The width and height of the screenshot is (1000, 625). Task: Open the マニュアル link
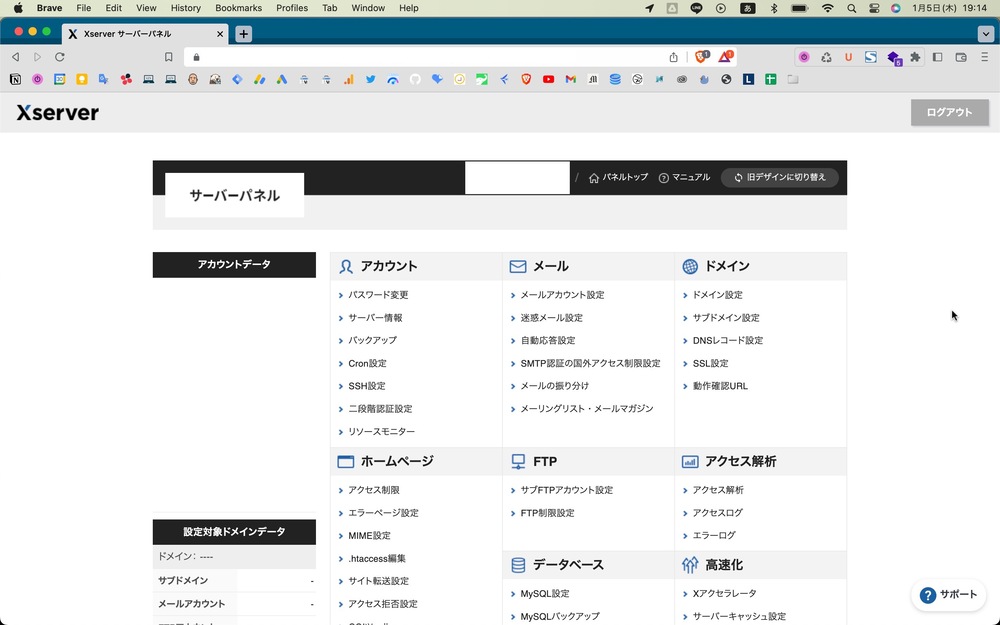click(684, 177)
